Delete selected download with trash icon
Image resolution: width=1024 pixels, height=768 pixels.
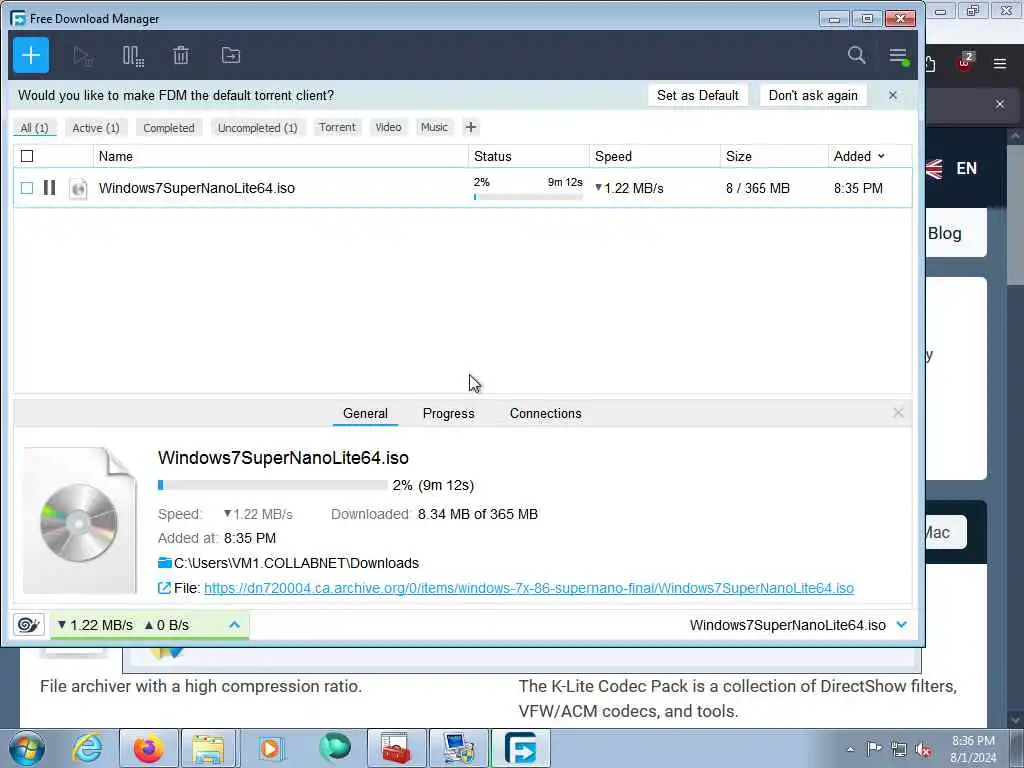click(x=181, y=56)
